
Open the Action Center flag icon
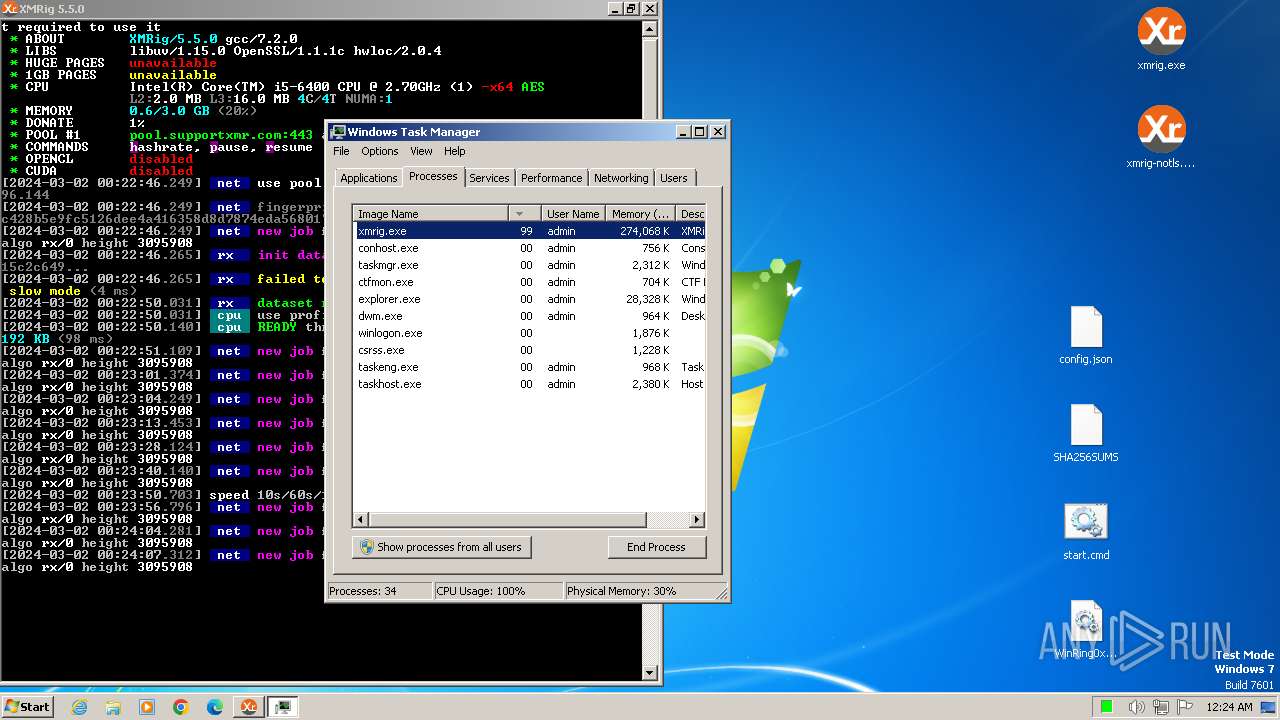(x=1186, y=707)
